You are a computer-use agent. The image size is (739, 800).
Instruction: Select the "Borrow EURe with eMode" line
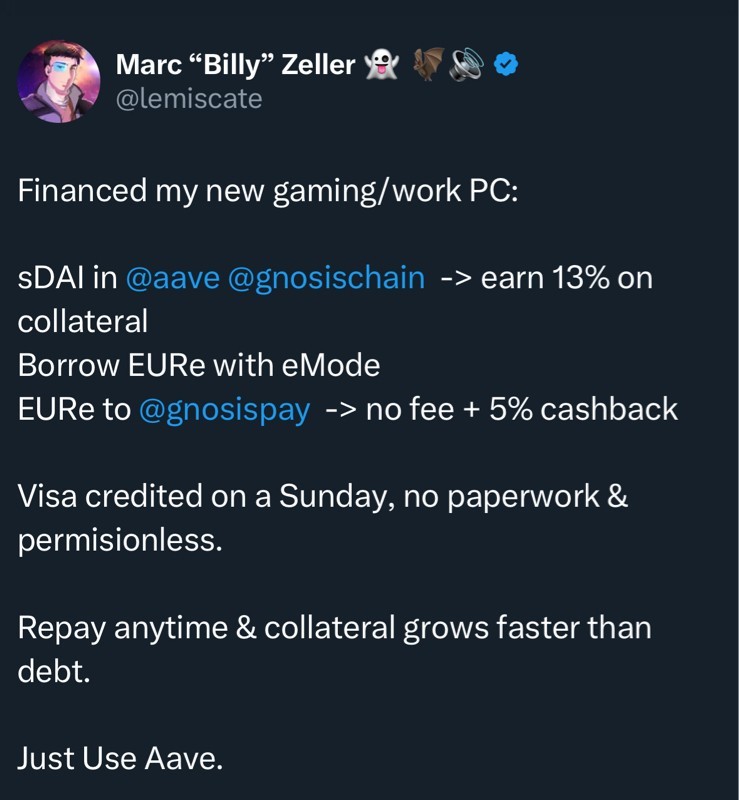[199, 365]
